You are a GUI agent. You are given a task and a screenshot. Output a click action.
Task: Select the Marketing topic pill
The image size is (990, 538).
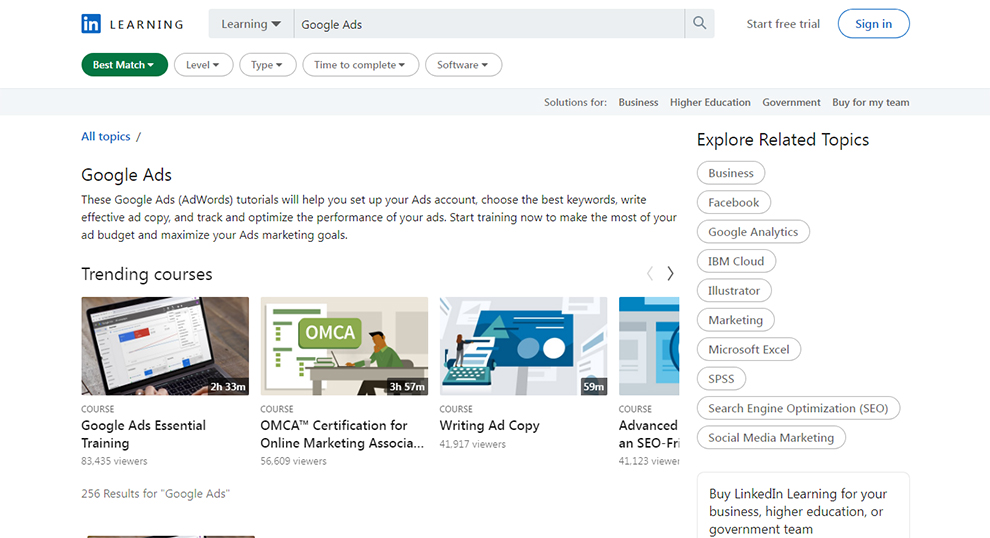click(736, 320)
